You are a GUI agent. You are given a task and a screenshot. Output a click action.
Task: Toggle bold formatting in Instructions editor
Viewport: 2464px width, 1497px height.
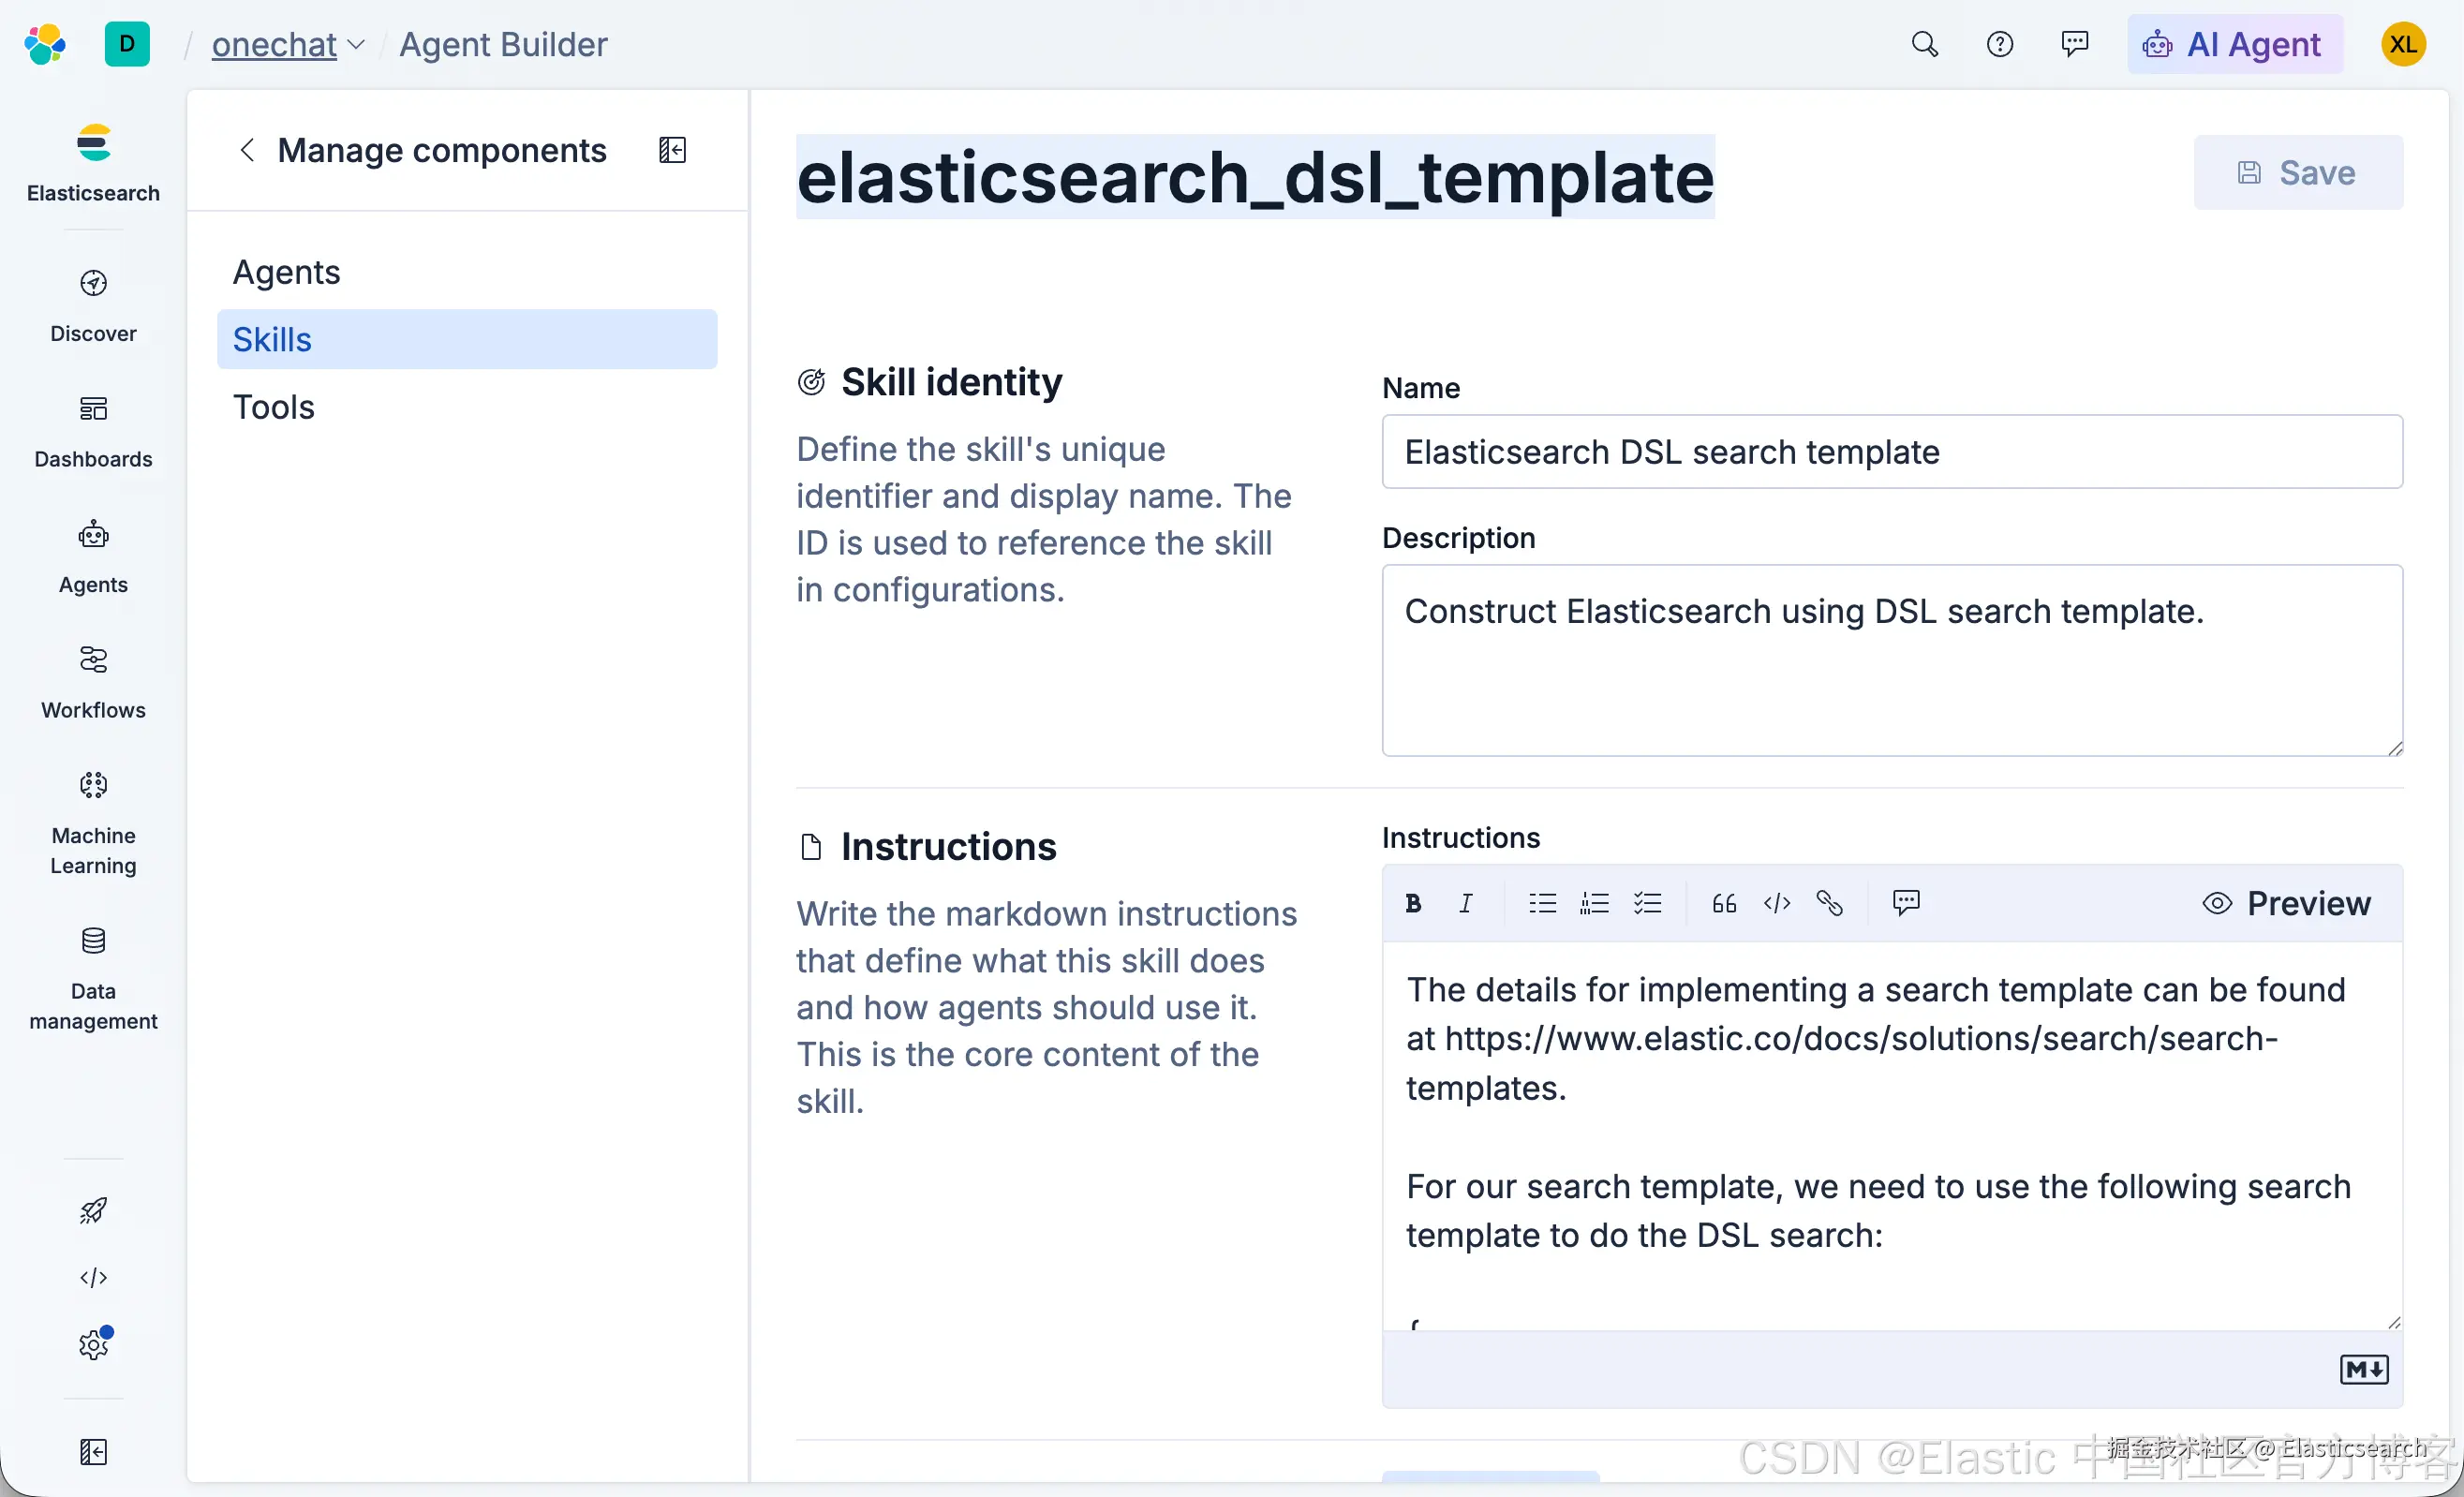[1413, 903]
